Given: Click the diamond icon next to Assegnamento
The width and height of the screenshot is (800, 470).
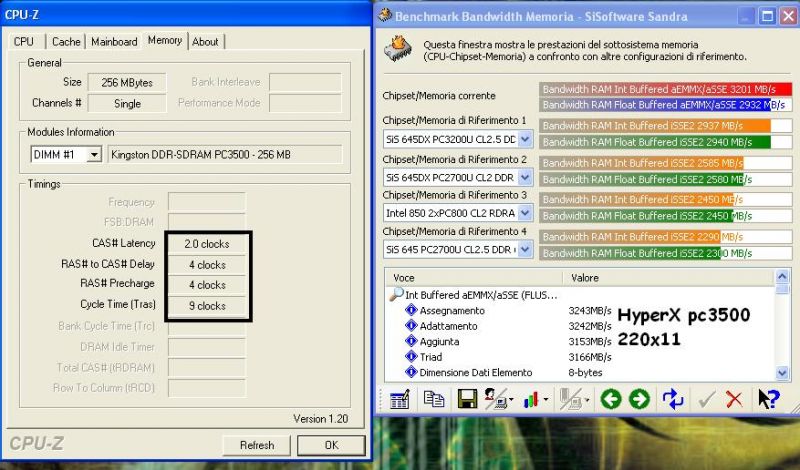Looking at the screenshot, I should 411,310.
